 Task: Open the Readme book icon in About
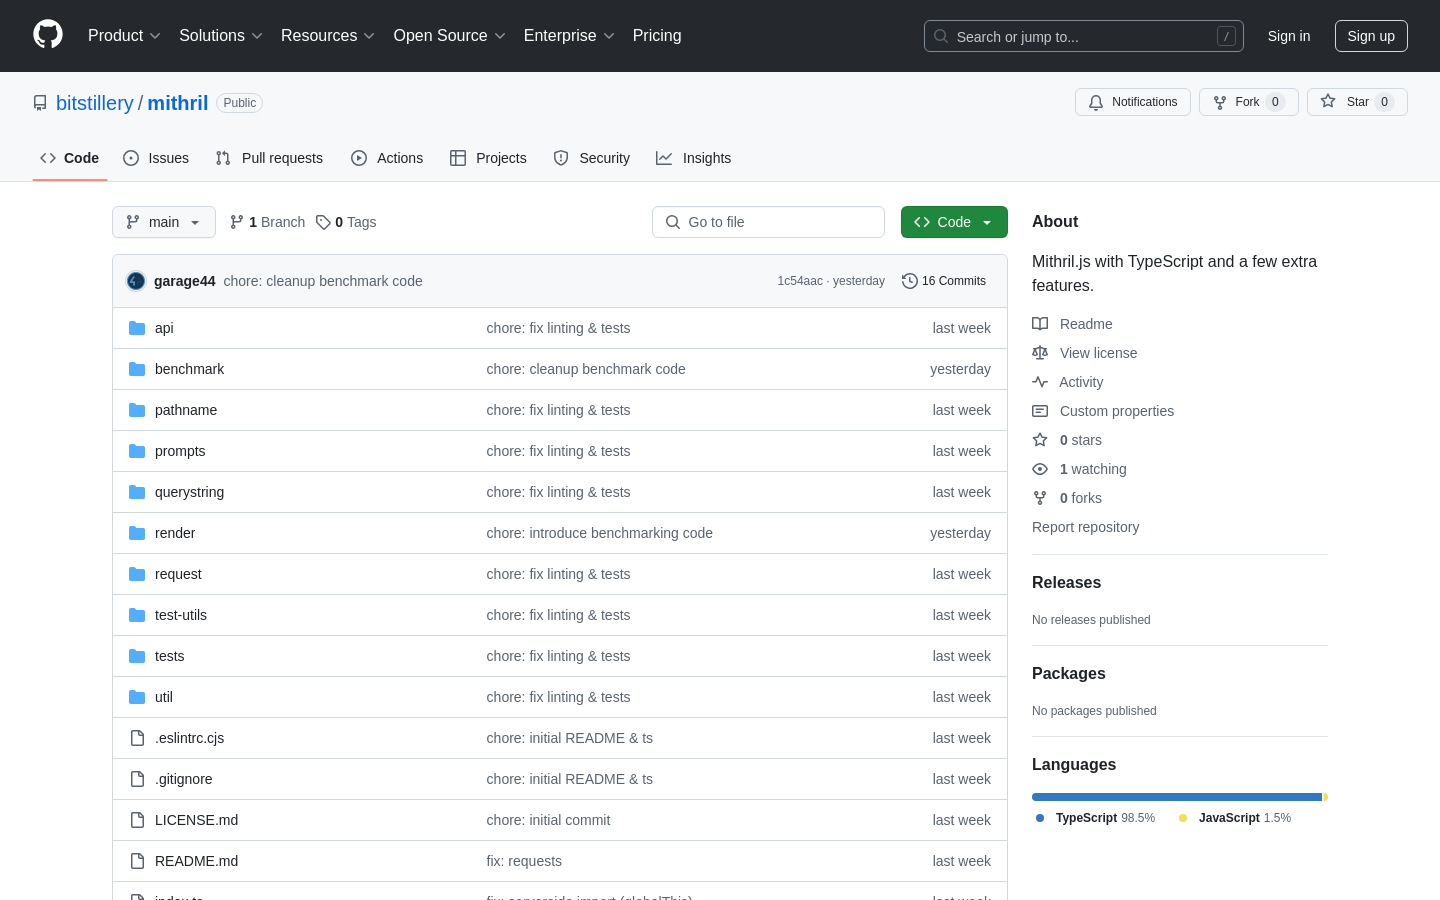point(1040,324)
